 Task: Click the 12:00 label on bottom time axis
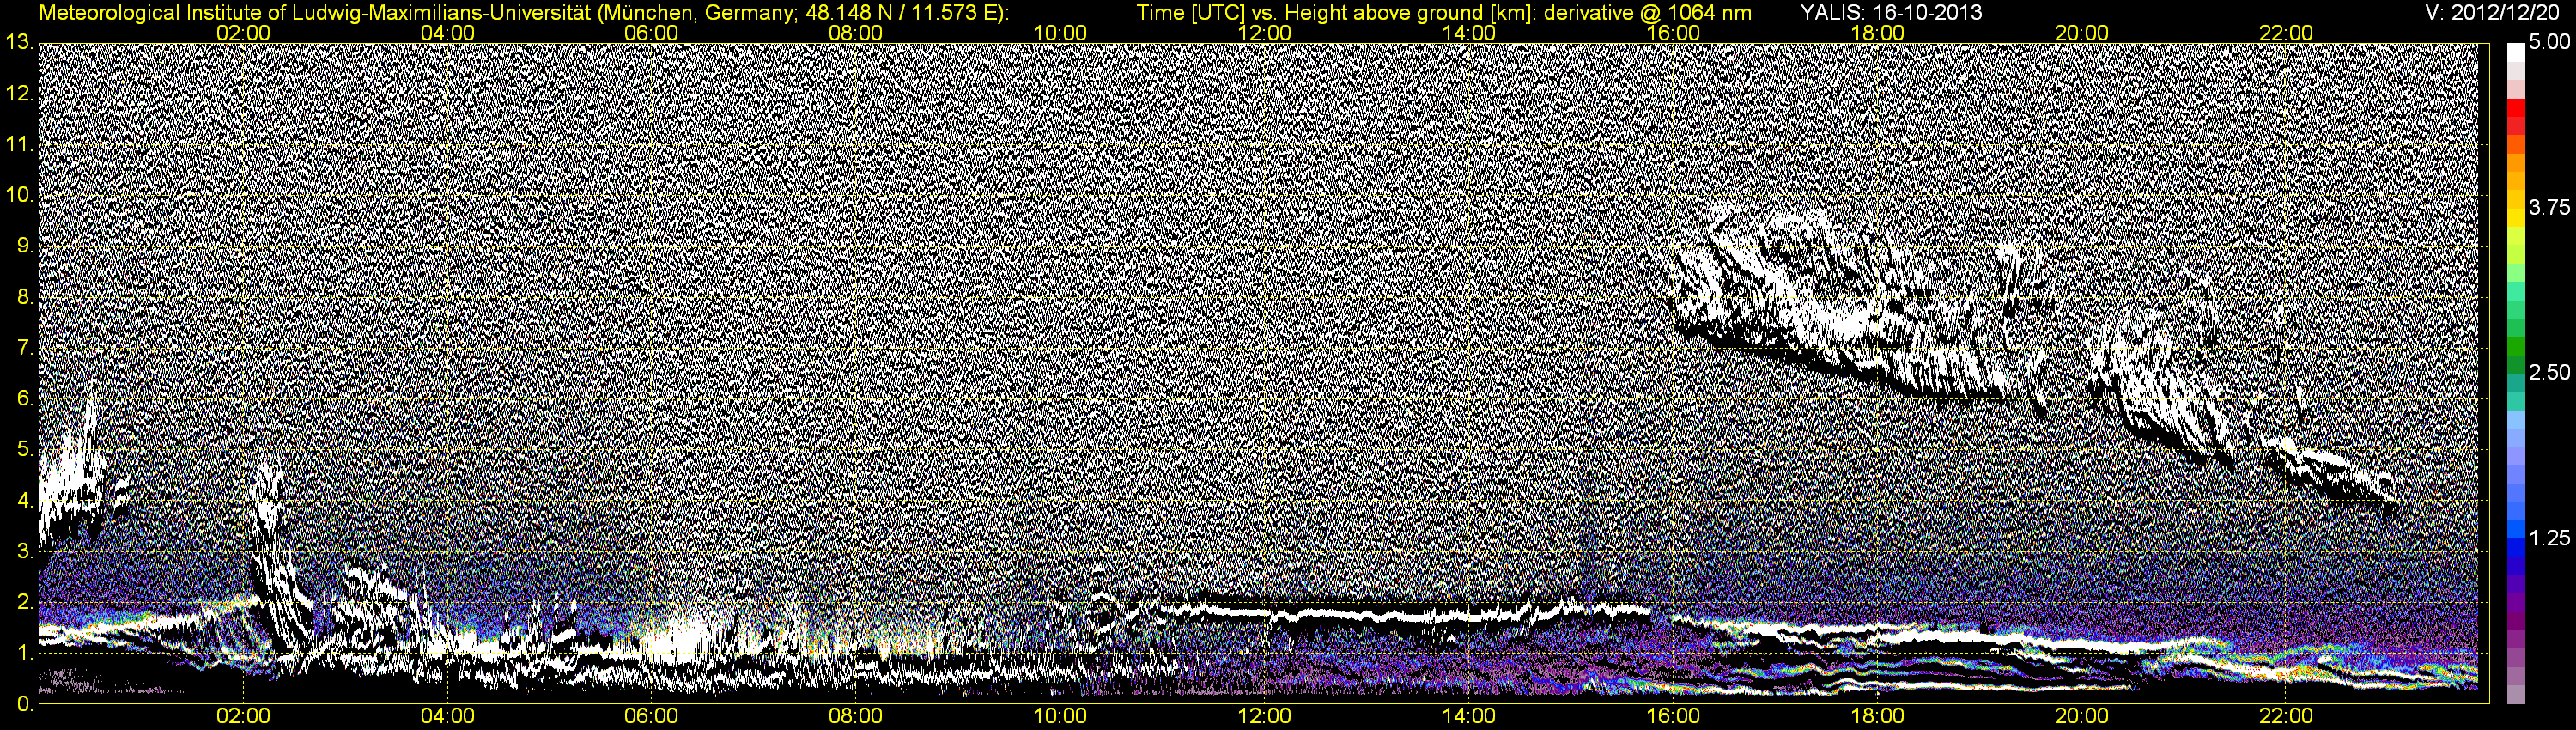[1264, 717]
